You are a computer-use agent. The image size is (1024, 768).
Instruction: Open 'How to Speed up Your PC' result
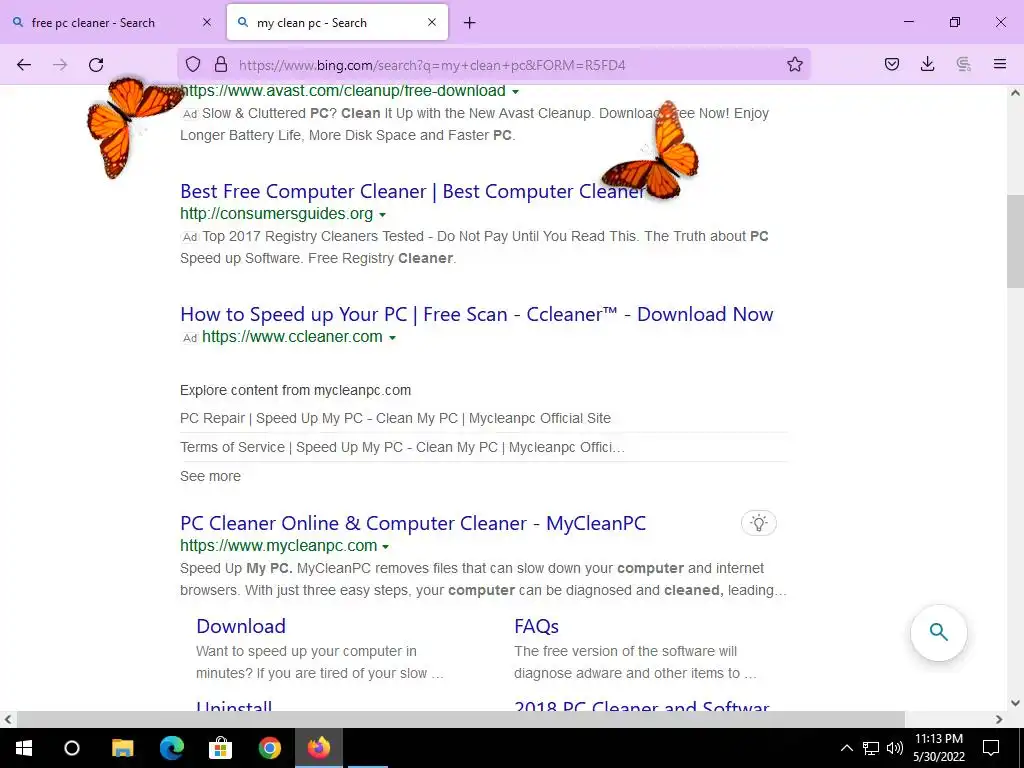(x=477, y=314)
